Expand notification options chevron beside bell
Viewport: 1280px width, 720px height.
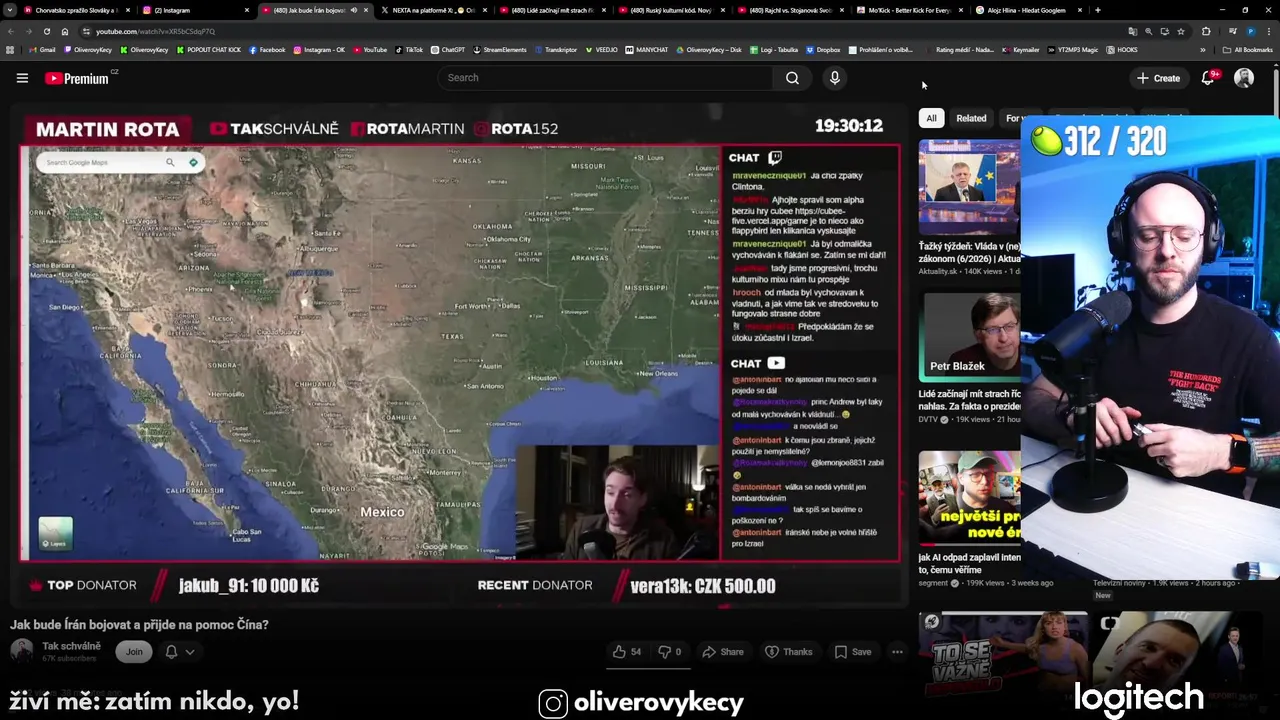tap(189, 652)
